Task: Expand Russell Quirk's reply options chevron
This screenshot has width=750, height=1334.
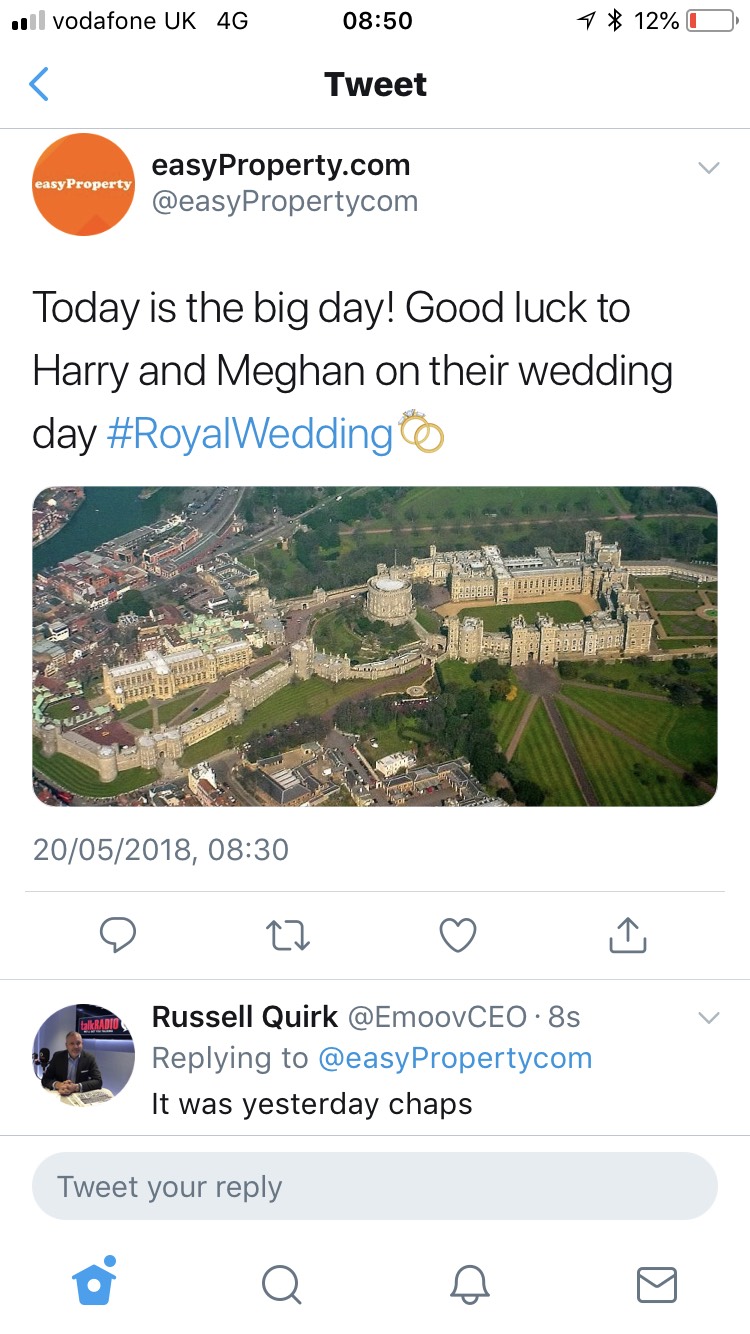Action: click(708, 1018)
